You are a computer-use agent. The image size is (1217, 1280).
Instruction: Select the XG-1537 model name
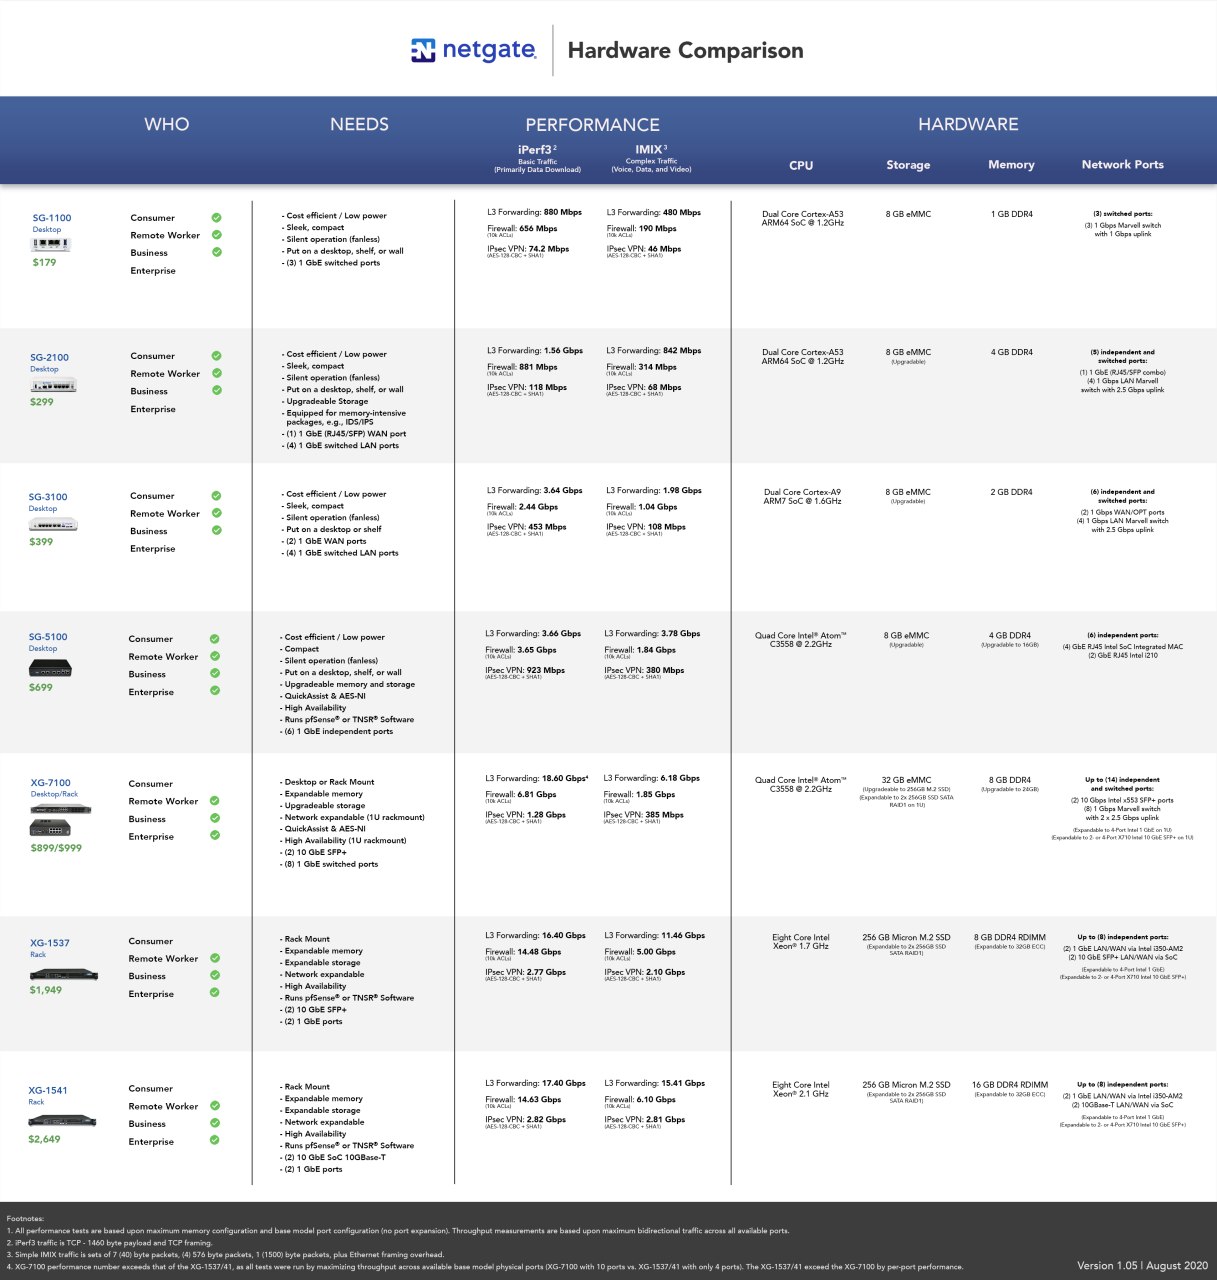[50, 943]
